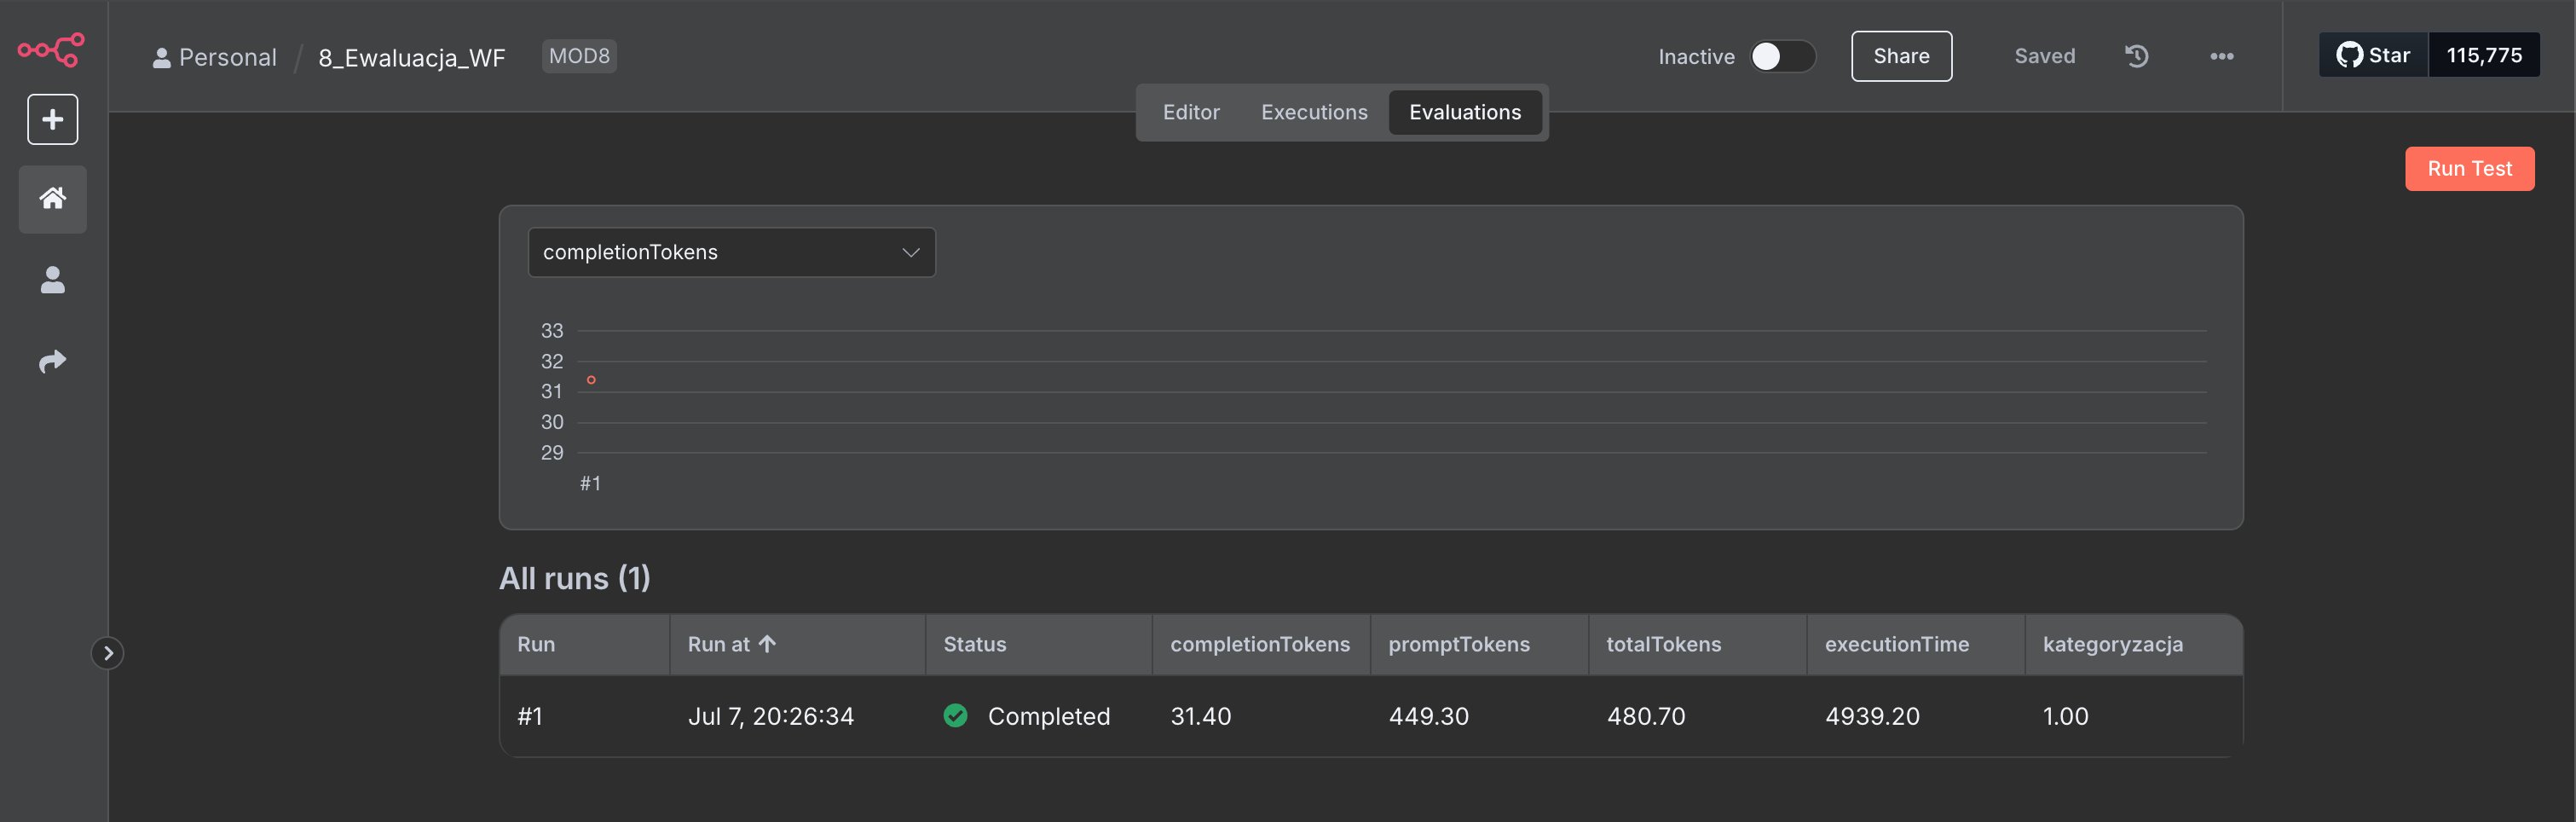This screenshot has width=2576, height=822.
Task: Click the 4939.20 executionTime value
Action: tap(1872, 716)
